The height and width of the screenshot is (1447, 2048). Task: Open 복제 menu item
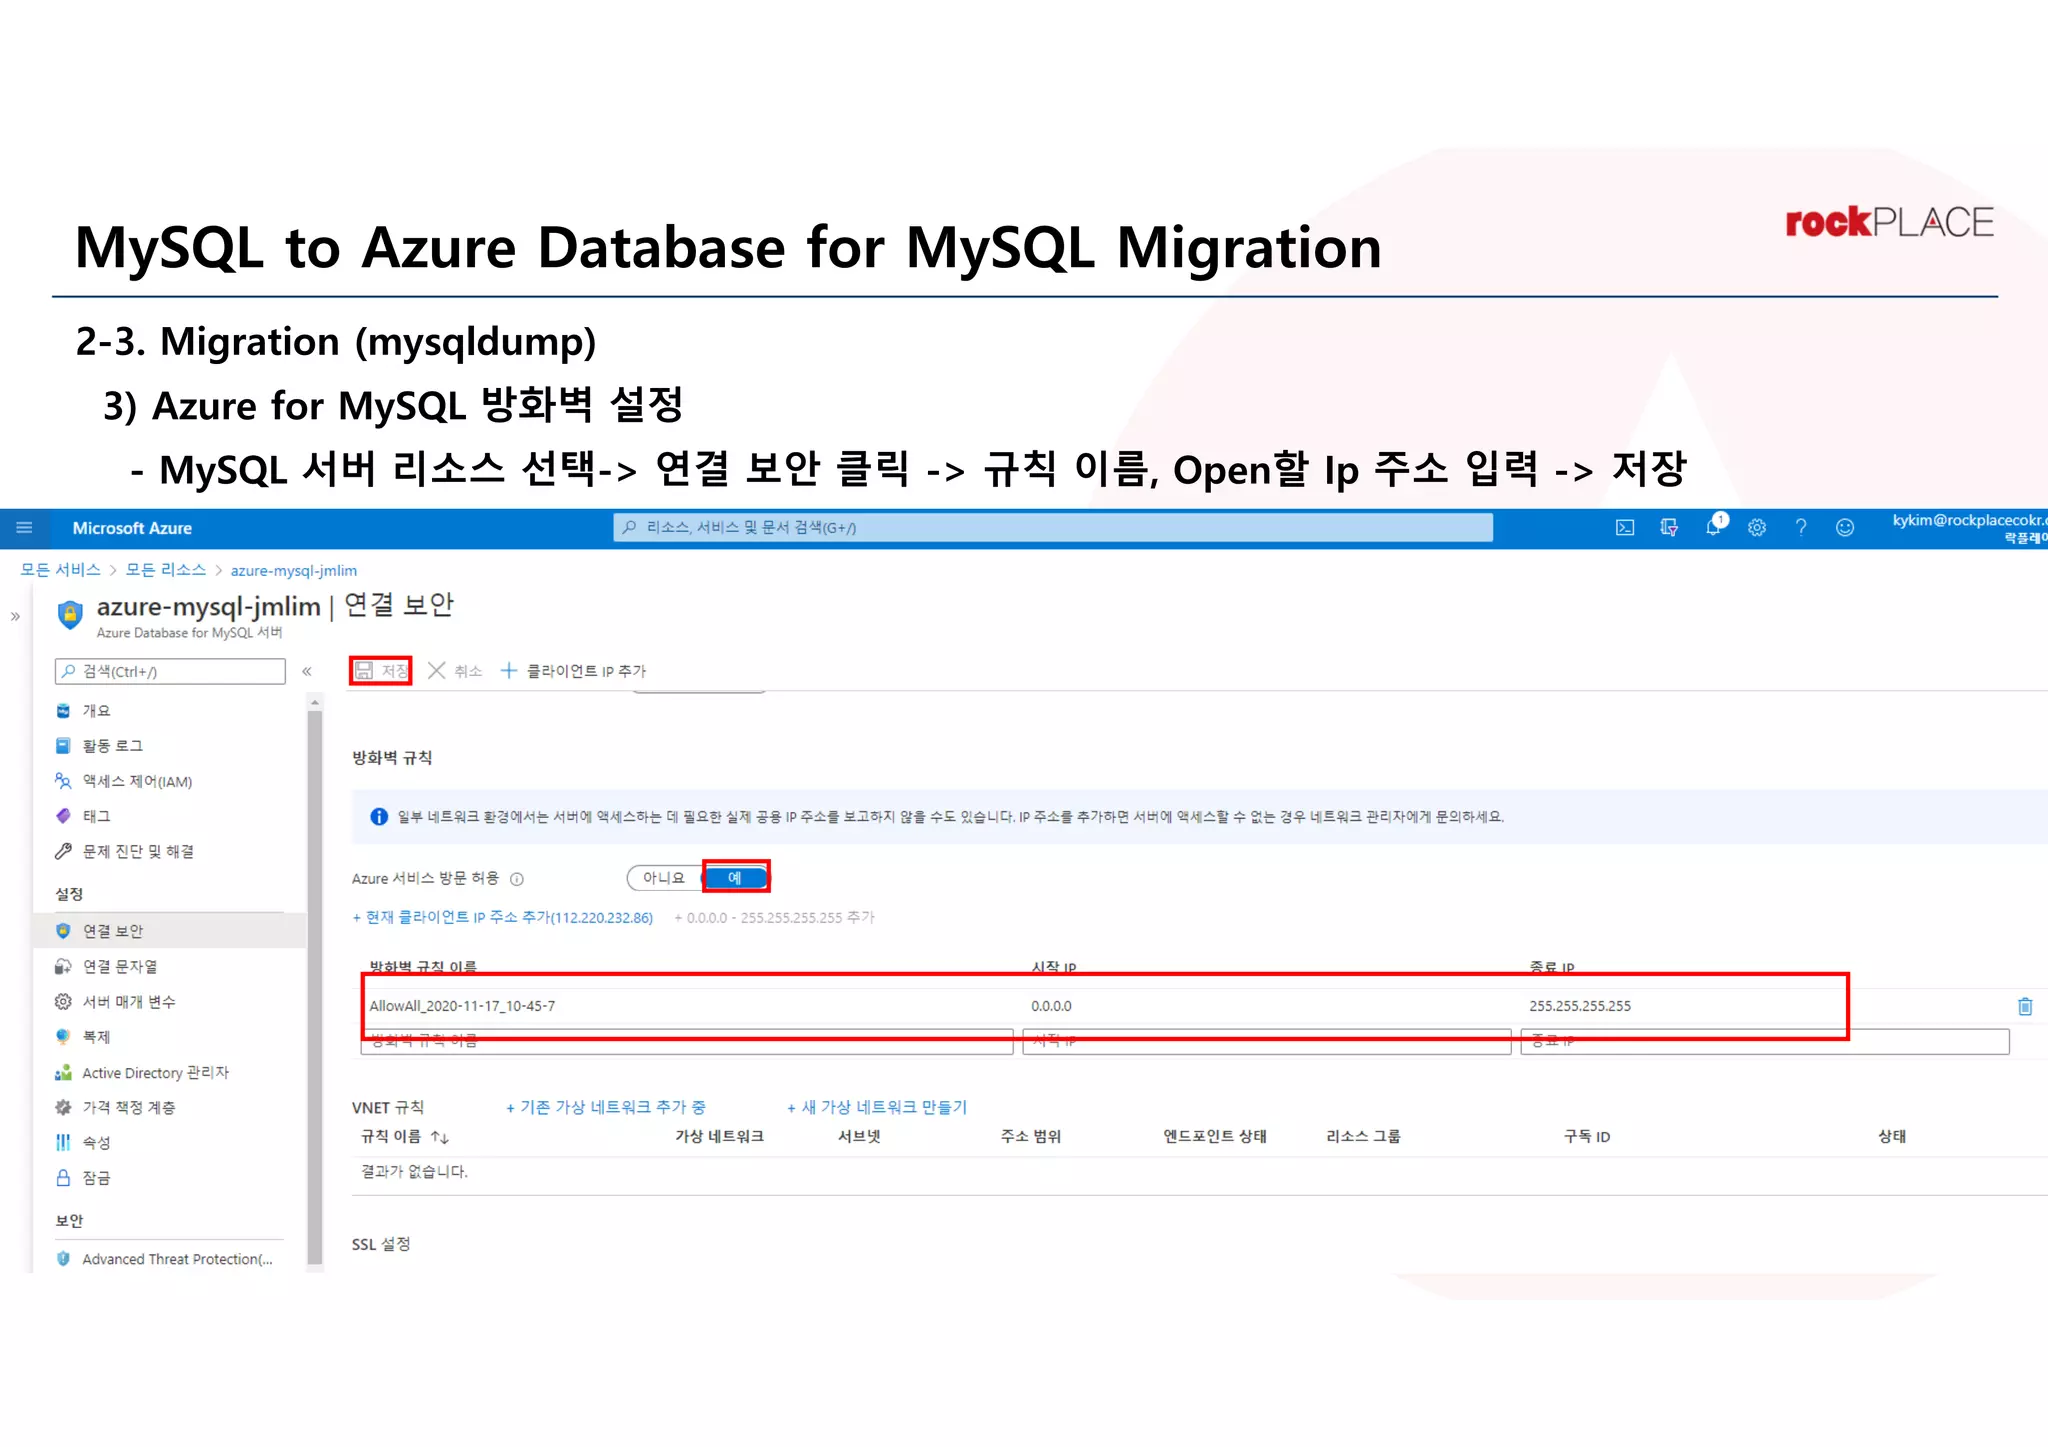96,1037
